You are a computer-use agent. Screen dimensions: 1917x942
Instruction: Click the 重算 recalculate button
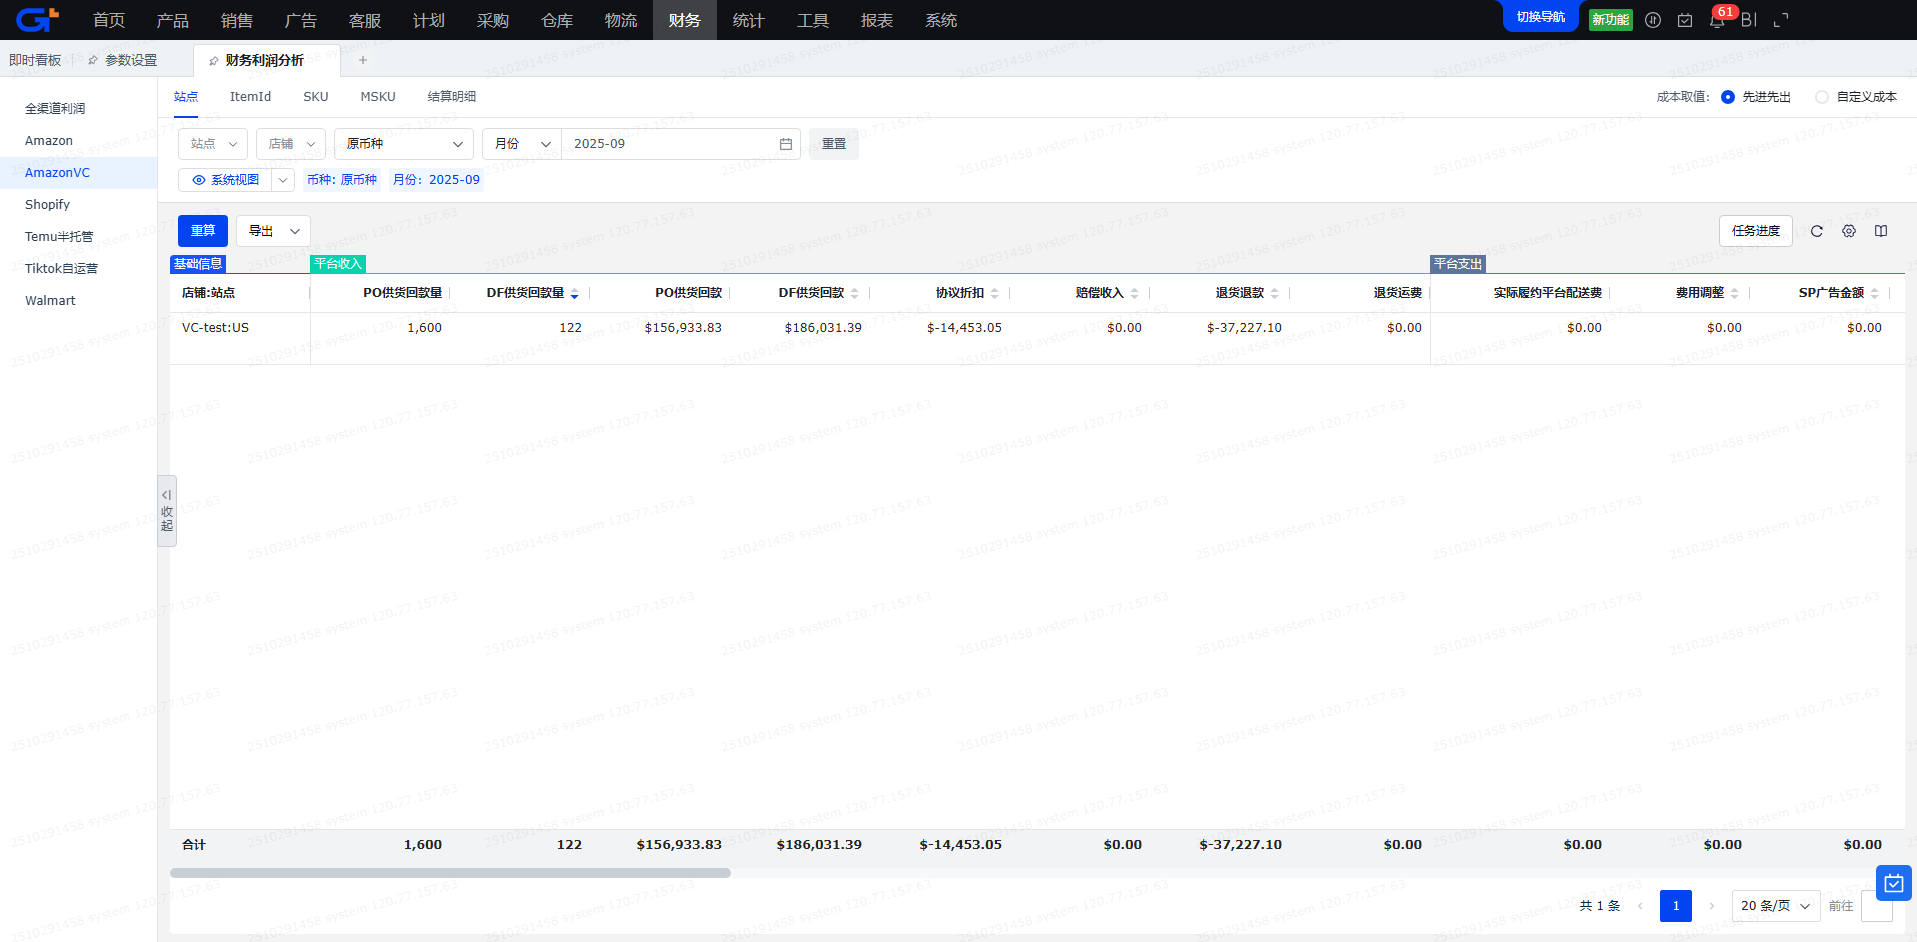pyautogui.click(x=203, y=231)
